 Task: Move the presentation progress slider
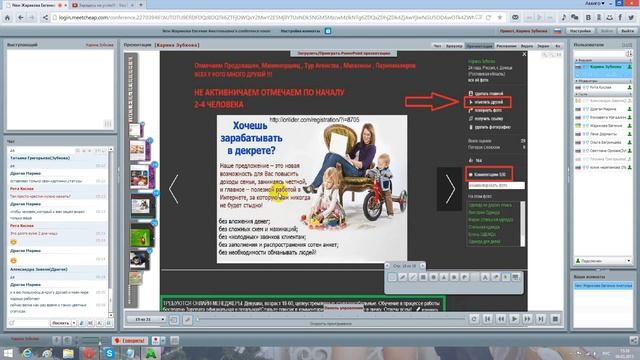click(x=197, y=319)
